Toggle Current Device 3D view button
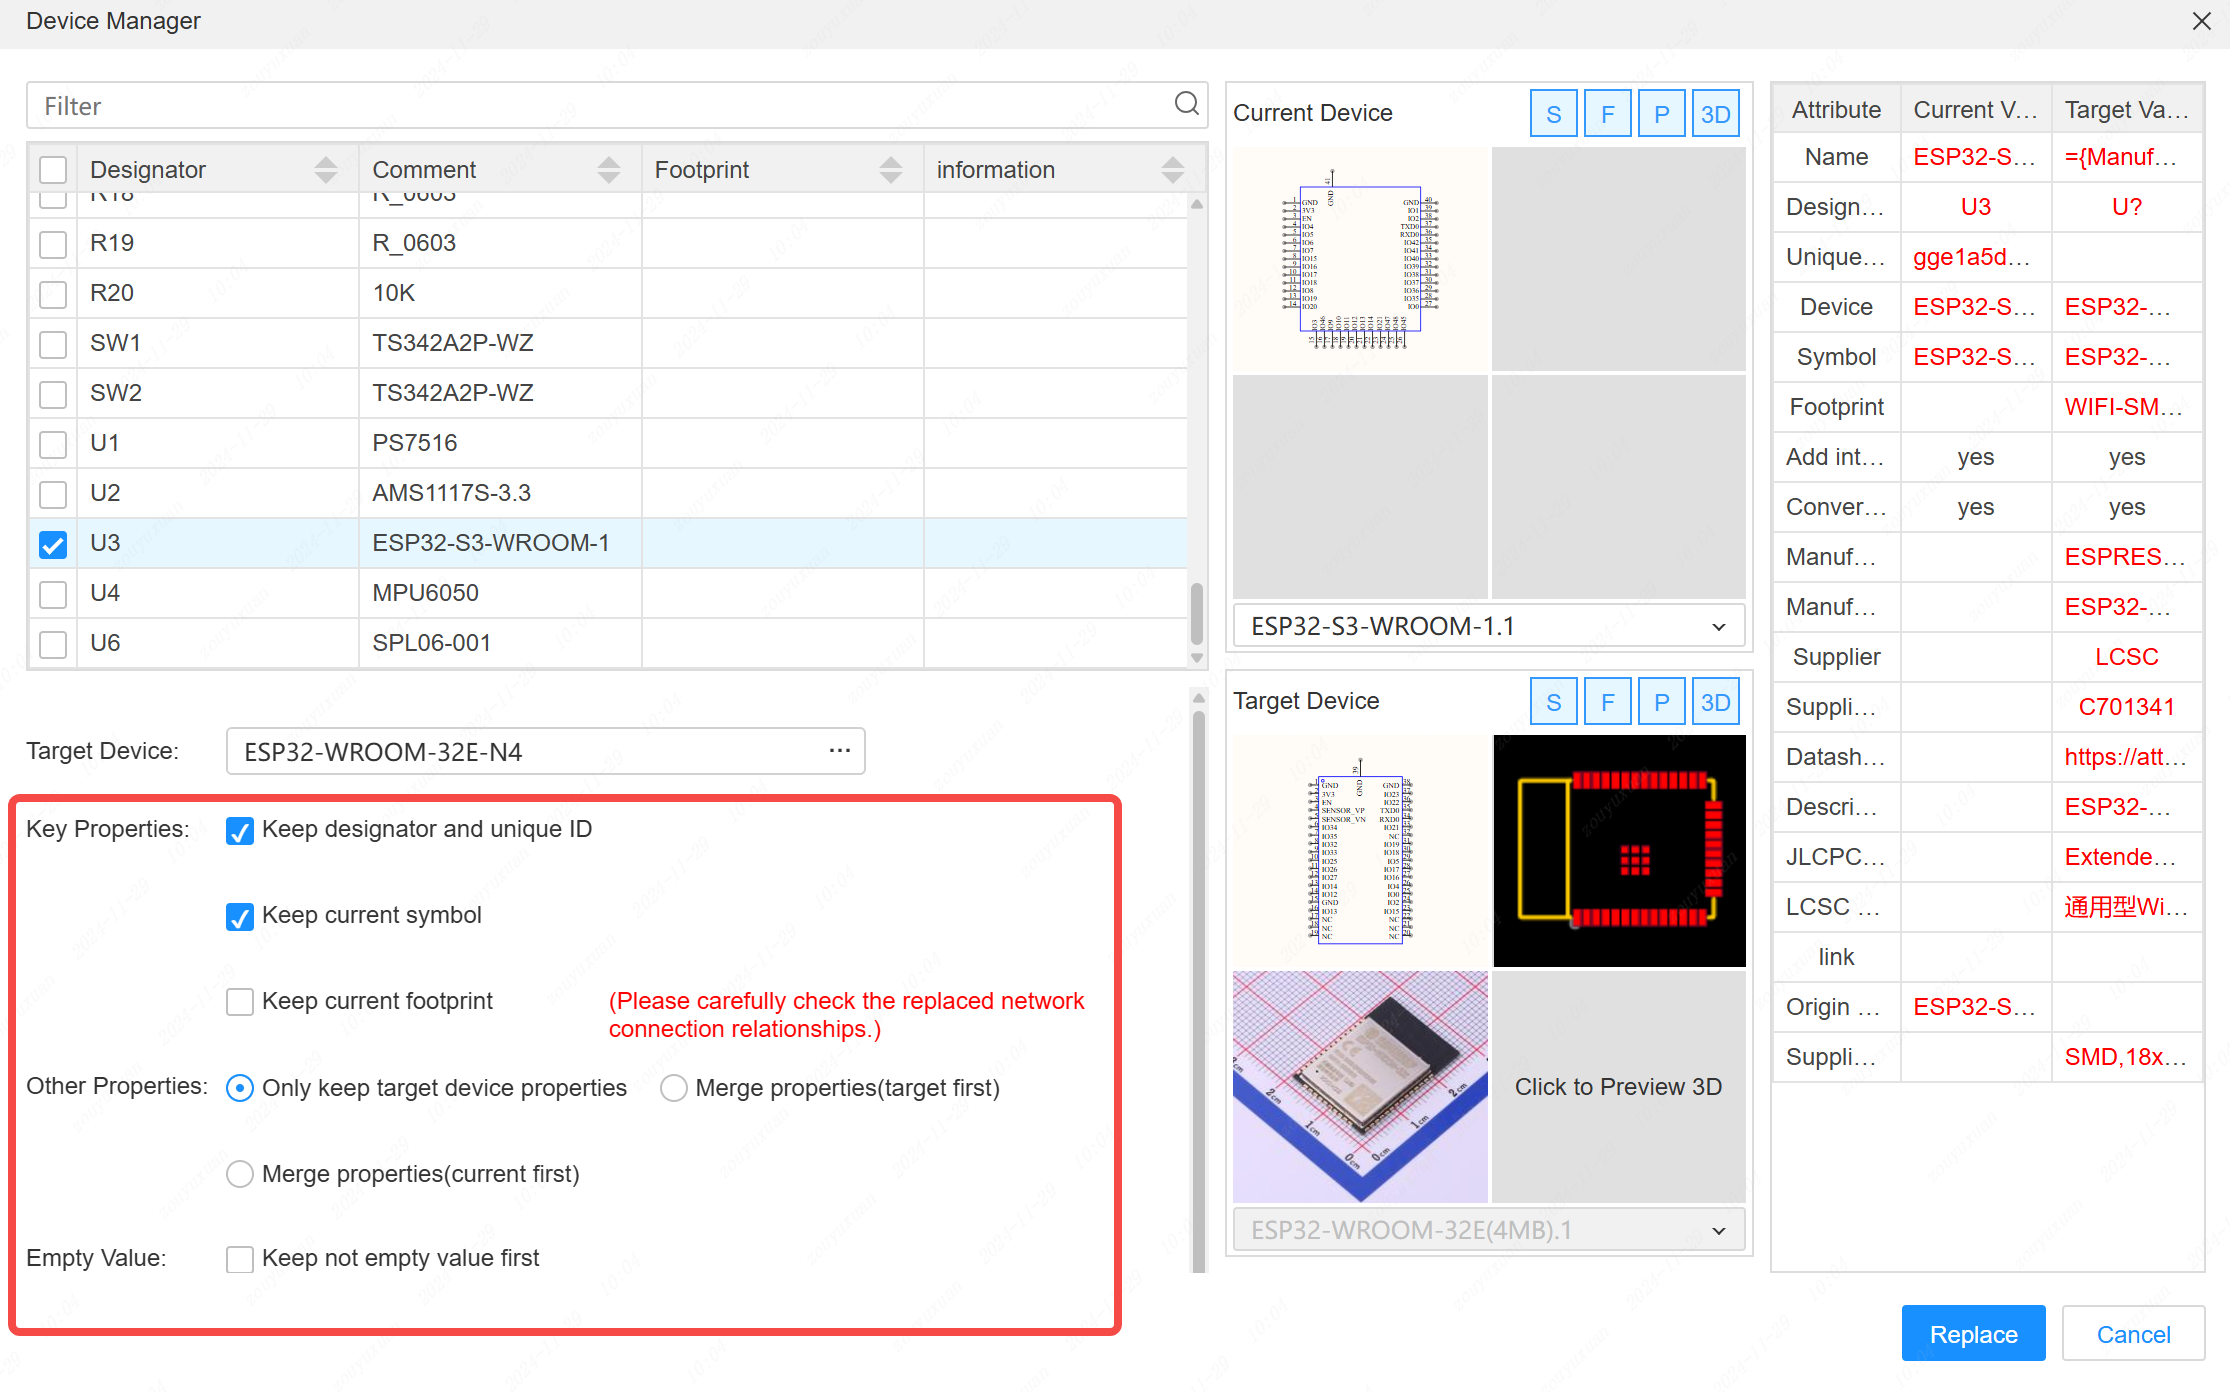The height and width of the screenshot is (1392, 2230). pos(1715,114)
